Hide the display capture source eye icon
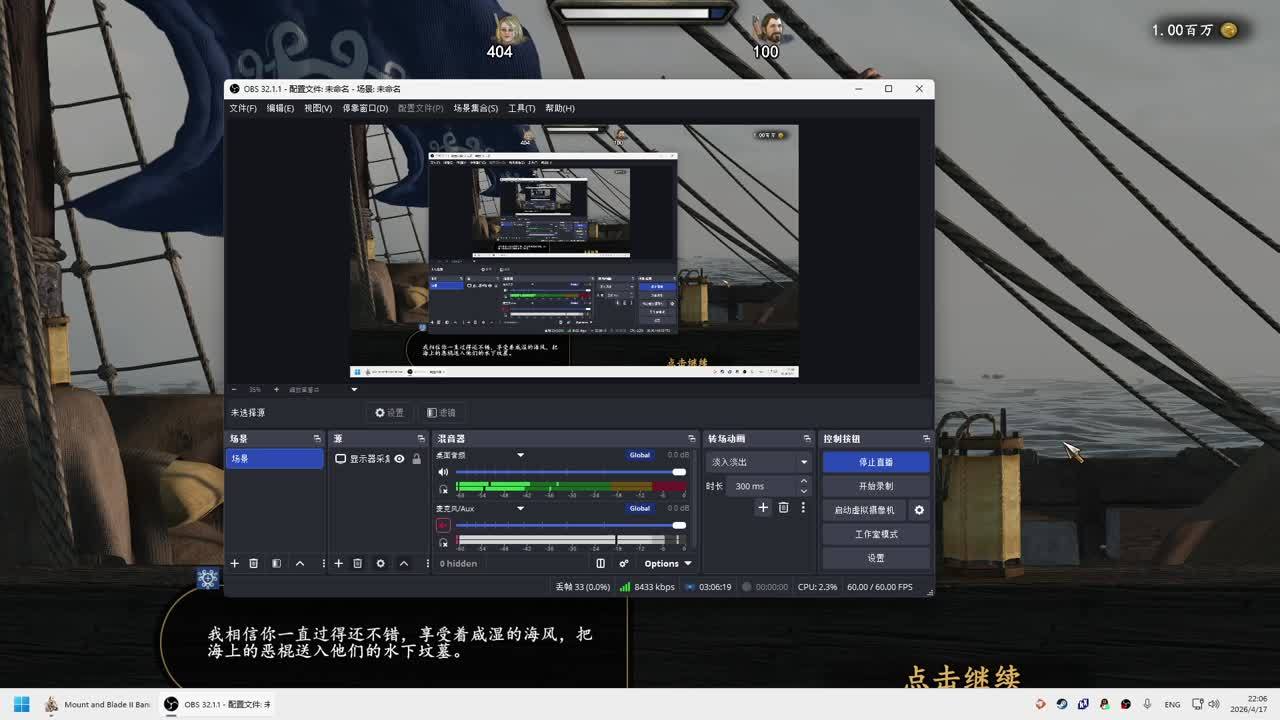1280x720 pixels. pyautogui.click(x=399, y=459)
